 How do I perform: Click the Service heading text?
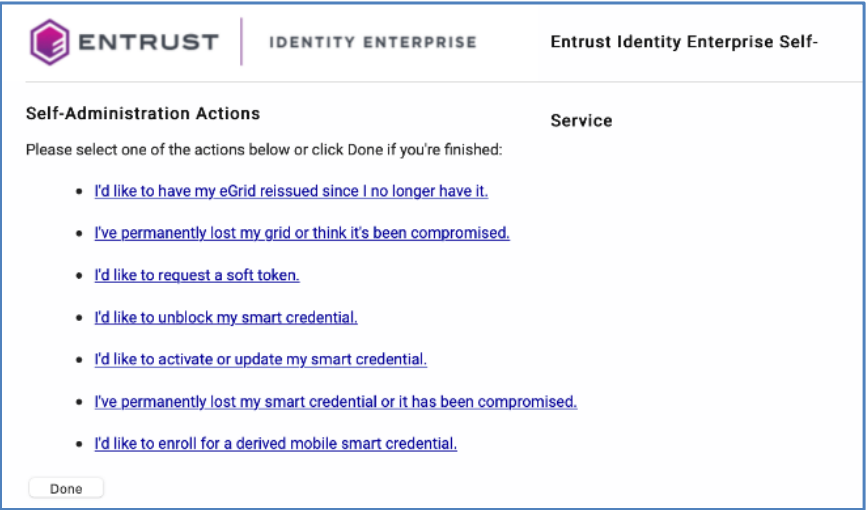pyautogui.click(x=581, y=121)
